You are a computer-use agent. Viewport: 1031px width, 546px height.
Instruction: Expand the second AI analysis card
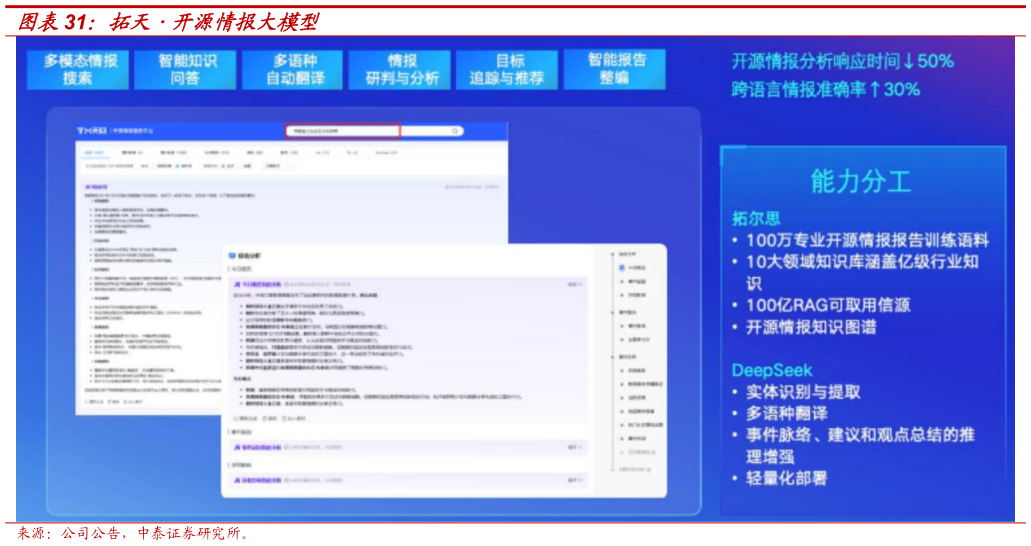(575, 447)
